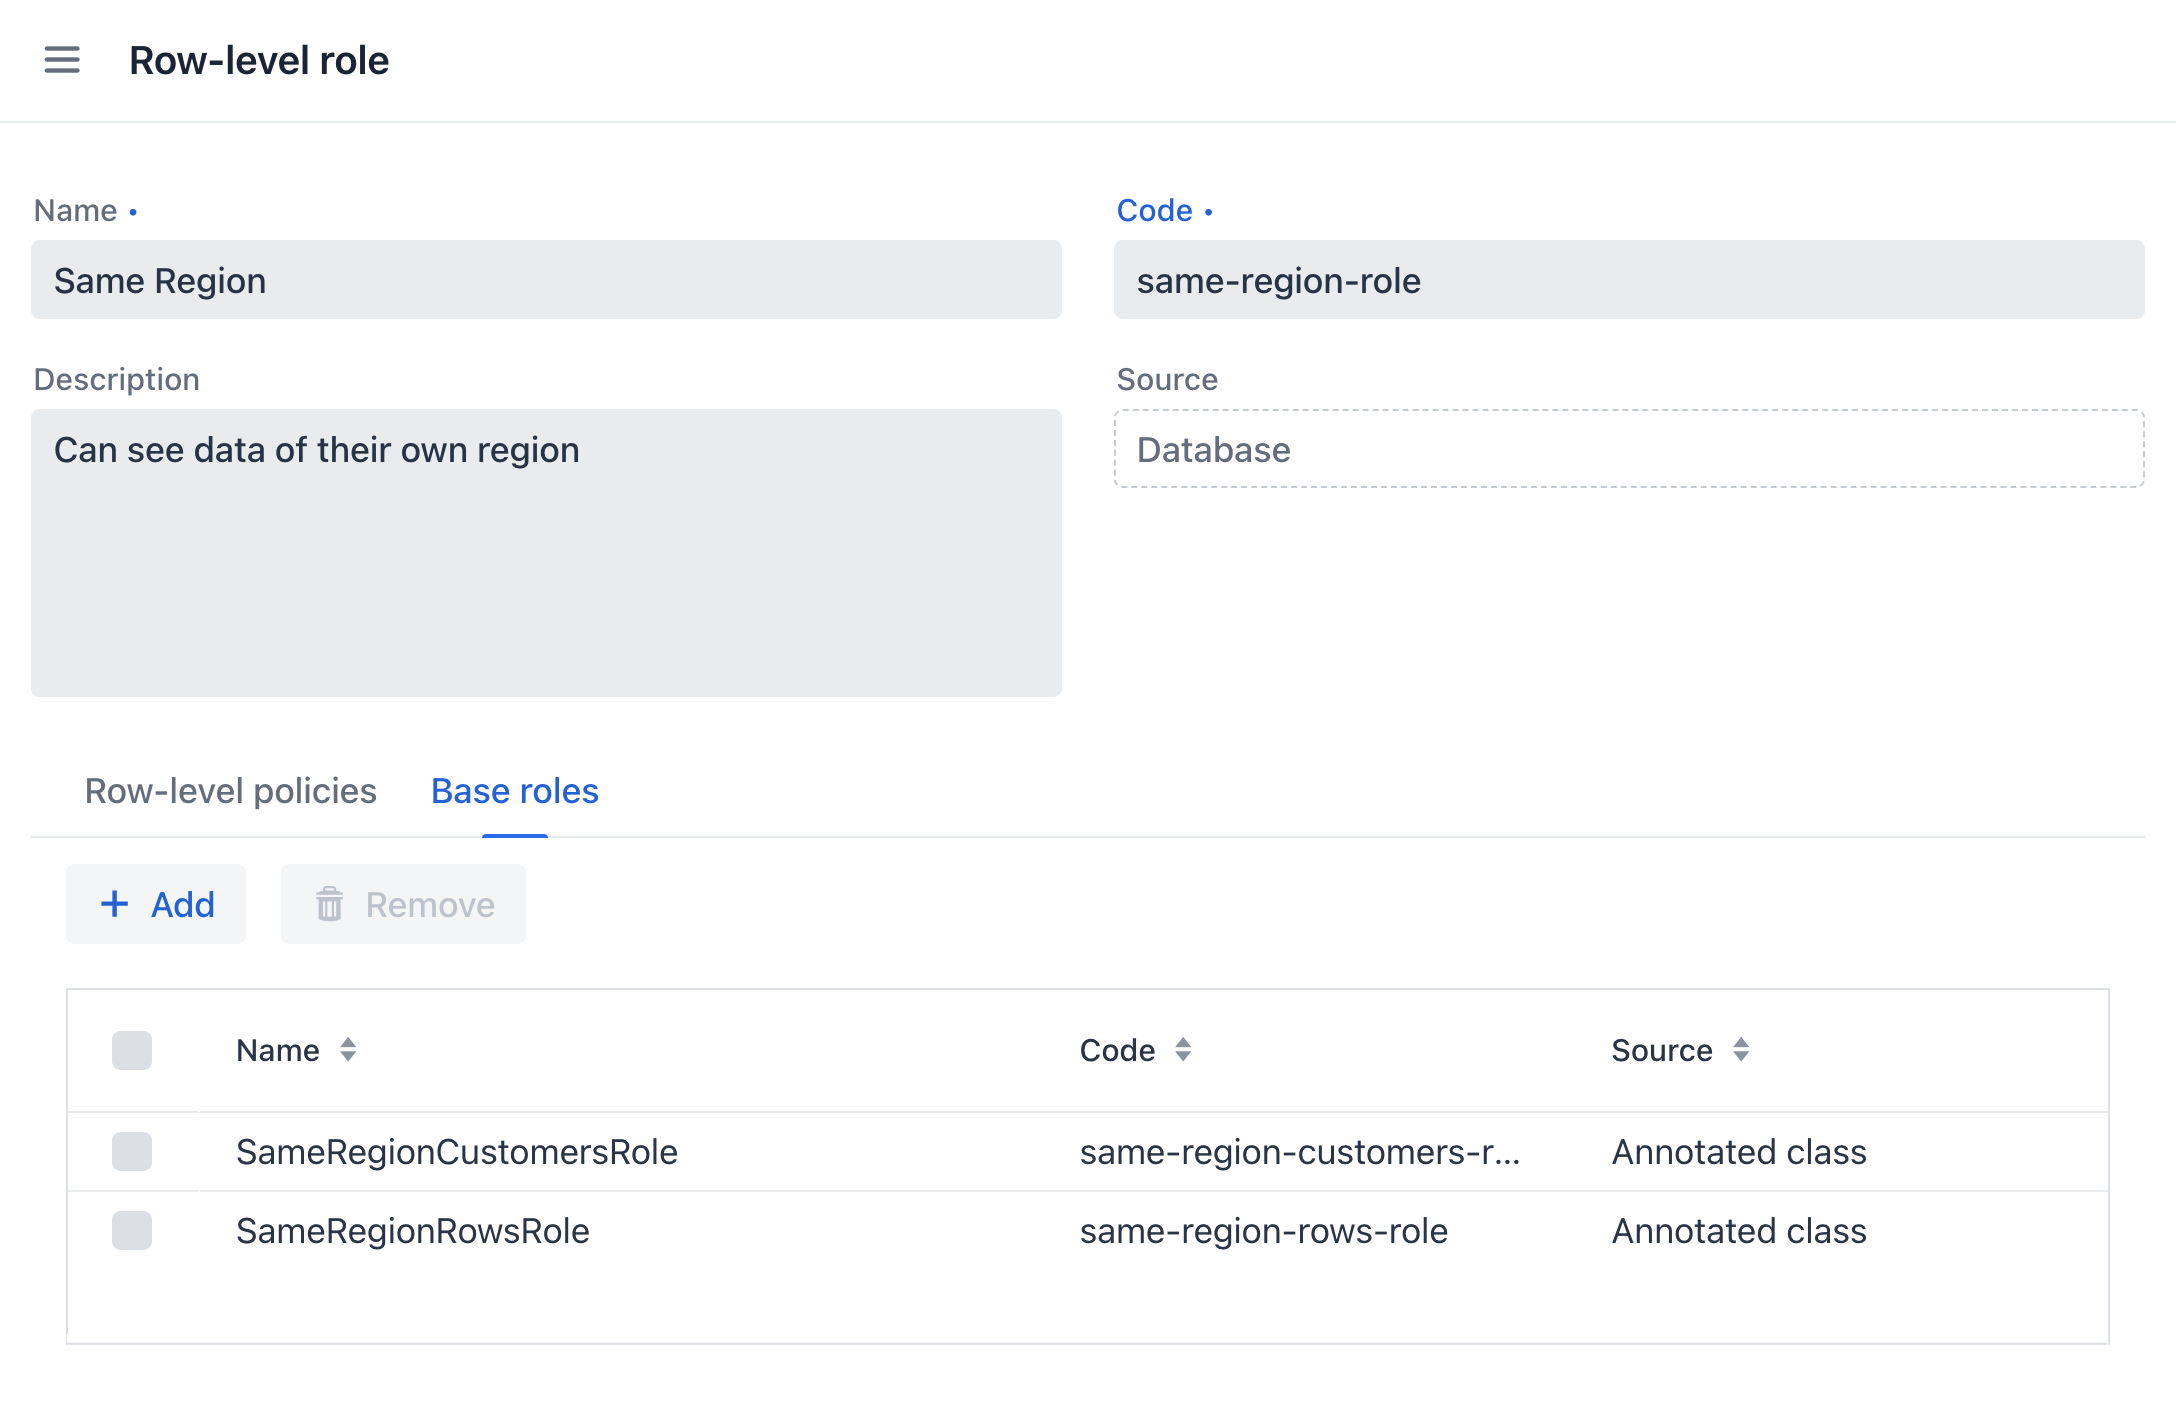This screenshot has height=1408, width=2176.
Task: Sort table by Code column arrows
Action: coord(1183,1050)
